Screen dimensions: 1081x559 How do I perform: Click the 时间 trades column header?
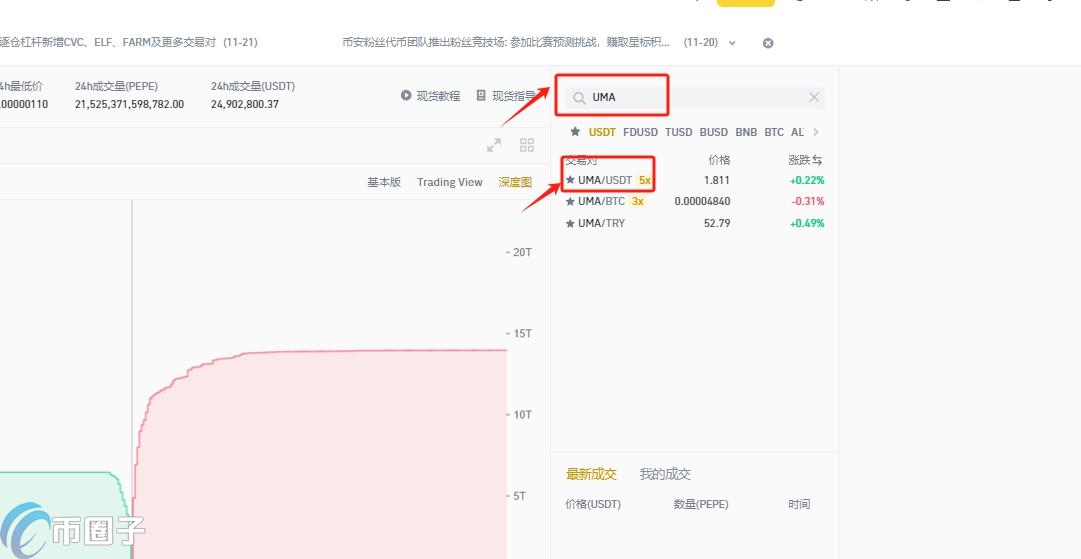click(x=800, y=504)
